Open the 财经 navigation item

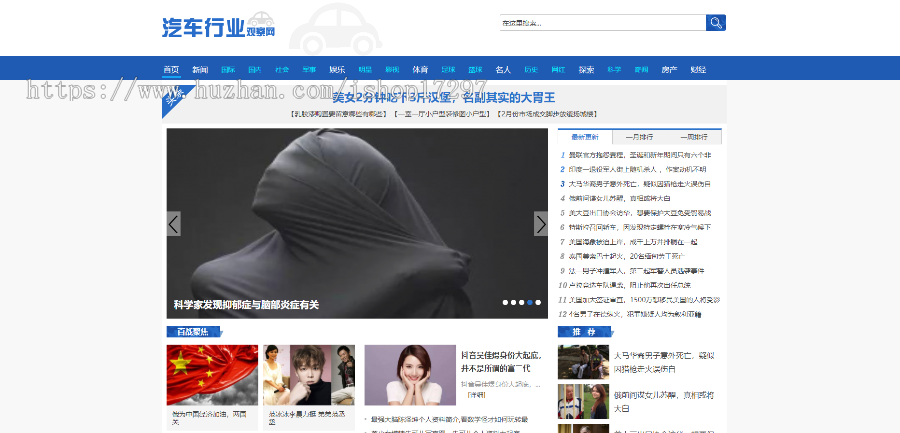(x=698, y=69)
